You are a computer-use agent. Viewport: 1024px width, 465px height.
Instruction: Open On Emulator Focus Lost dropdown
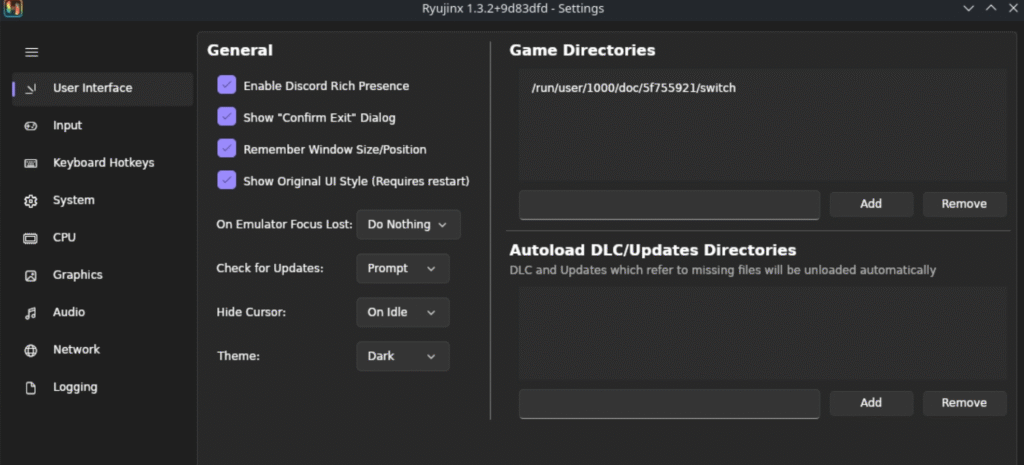(x=408, y=225)
